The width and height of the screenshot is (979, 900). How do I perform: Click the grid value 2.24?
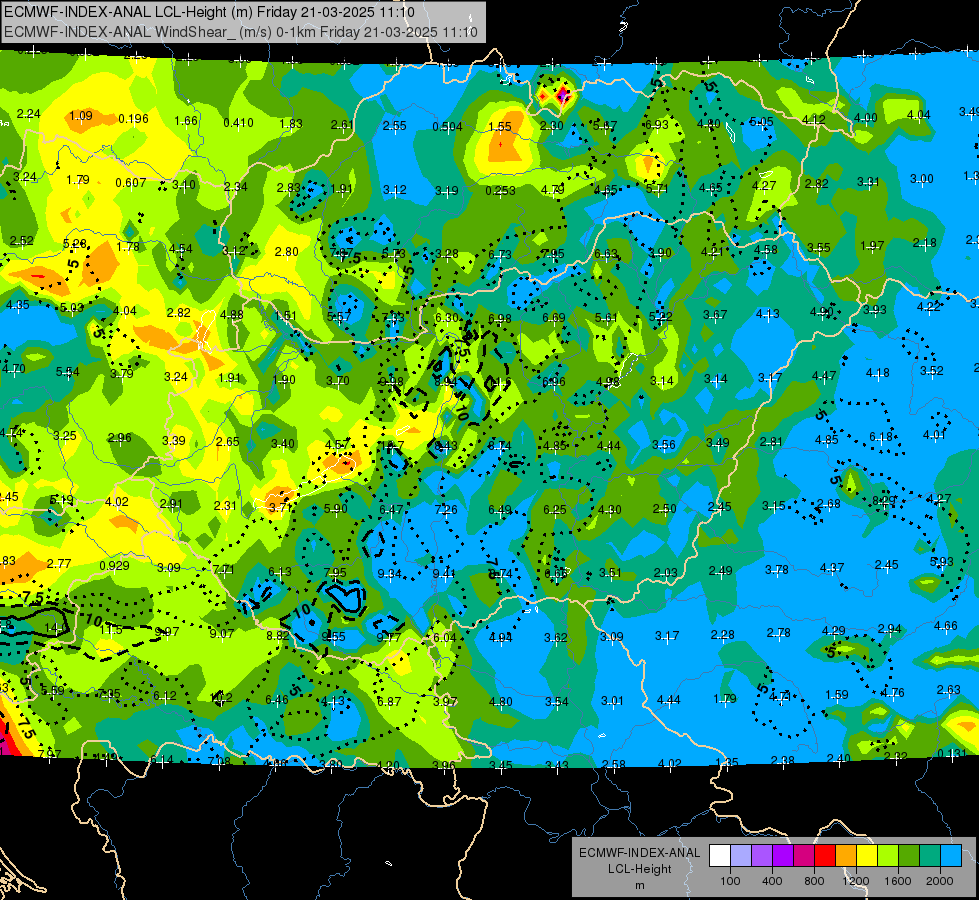click(28, 114)
